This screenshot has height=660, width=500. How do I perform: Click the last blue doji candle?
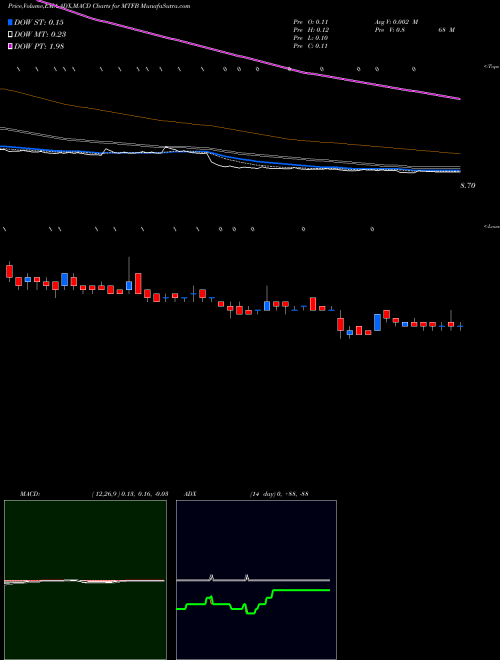(x=460, y=326)
